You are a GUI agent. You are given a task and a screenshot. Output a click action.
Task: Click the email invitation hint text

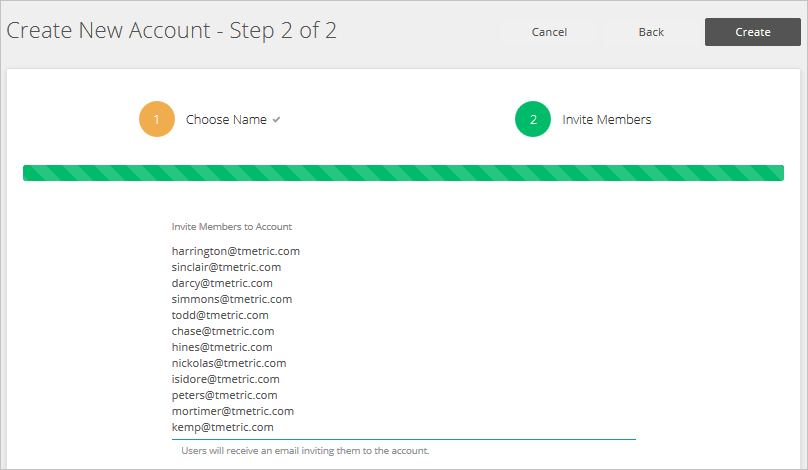305,450
